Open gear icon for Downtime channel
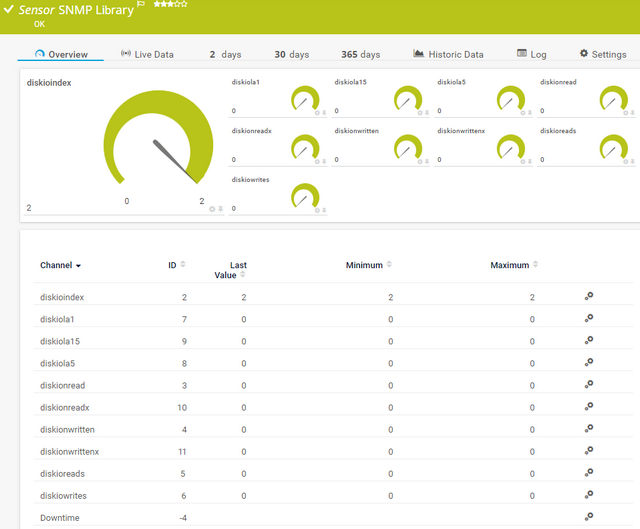Image resolution: width=640 pixels, height=529 pixels. [x=589, y=517]
